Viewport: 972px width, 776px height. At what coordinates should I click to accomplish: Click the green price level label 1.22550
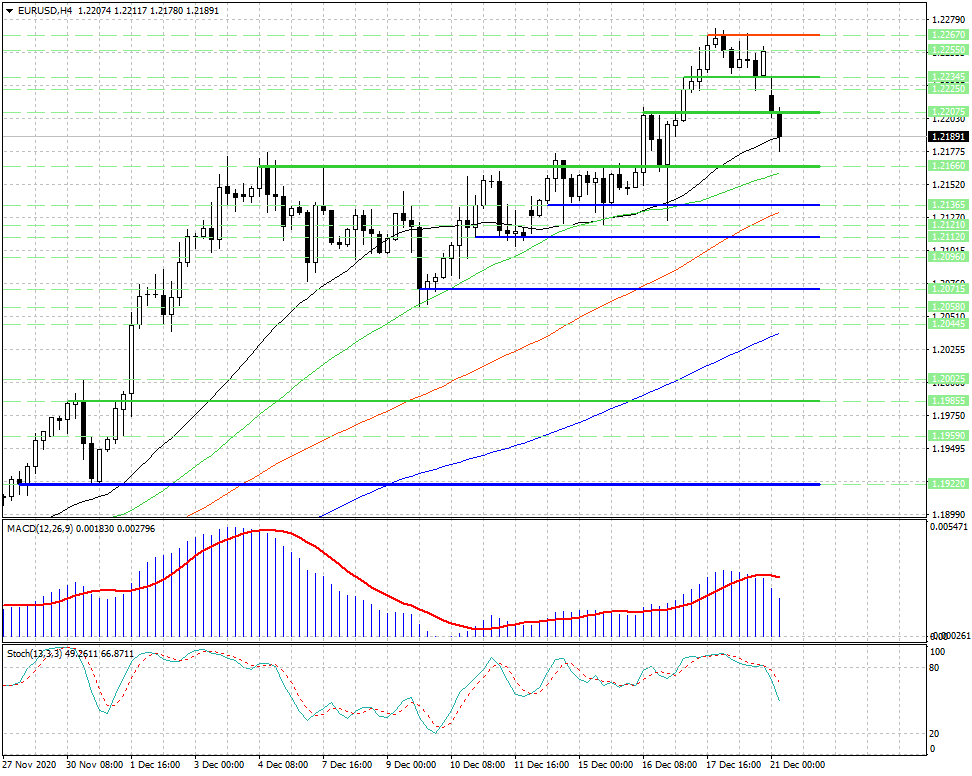[948, 50]
